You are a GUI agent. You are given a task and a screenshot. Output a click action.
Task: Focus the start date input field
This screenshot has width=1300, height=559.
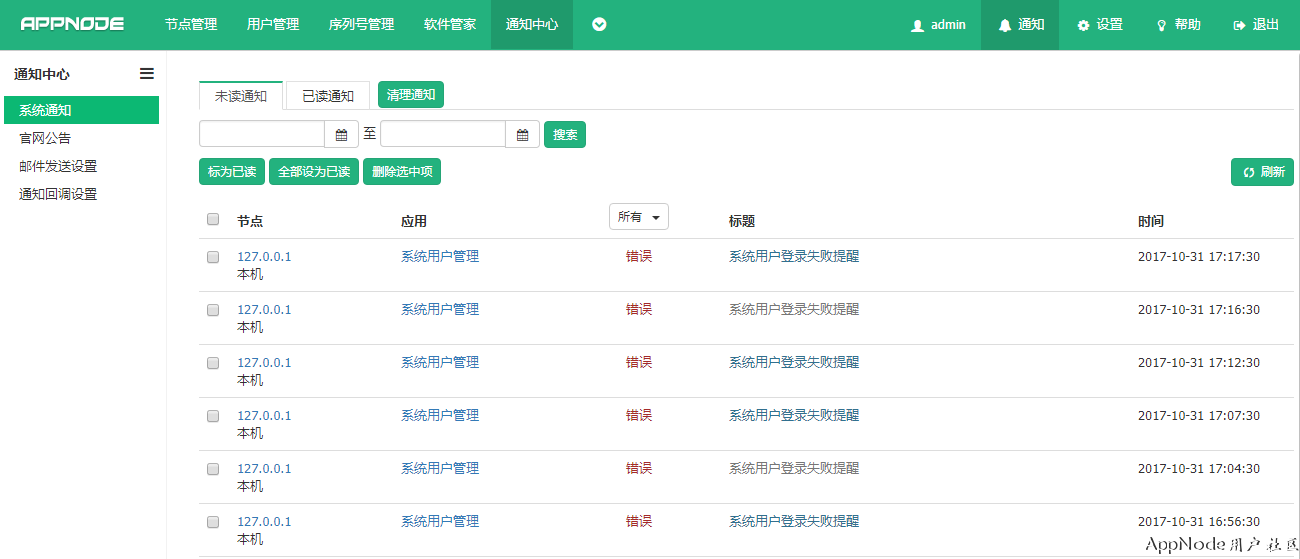262,134
